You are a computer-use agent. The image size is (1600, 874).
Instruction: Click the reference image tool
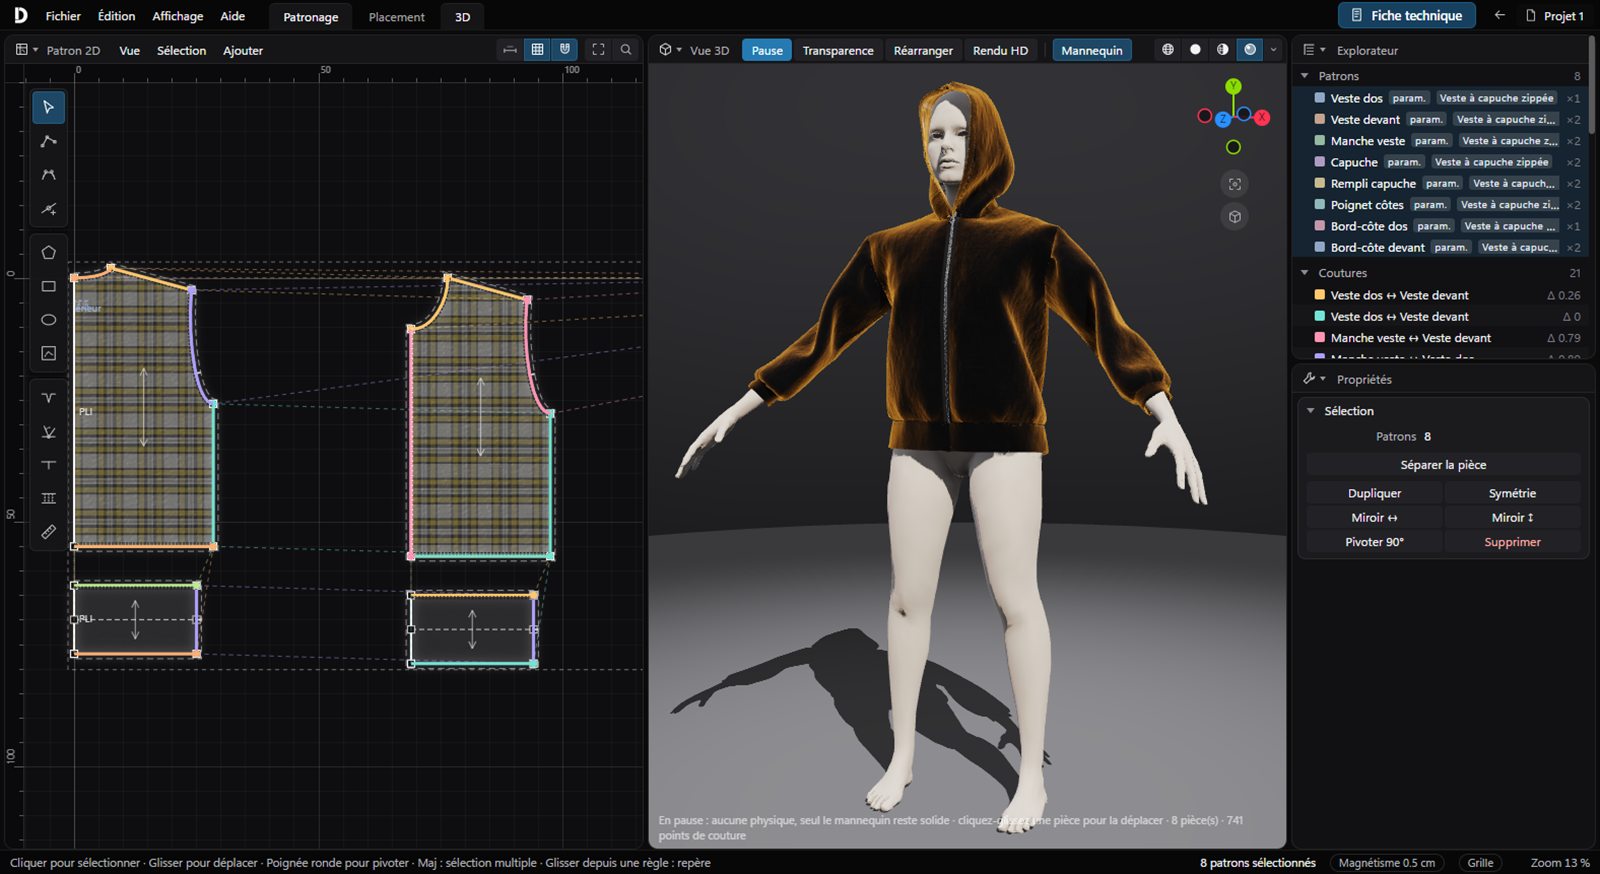point(48,353)
